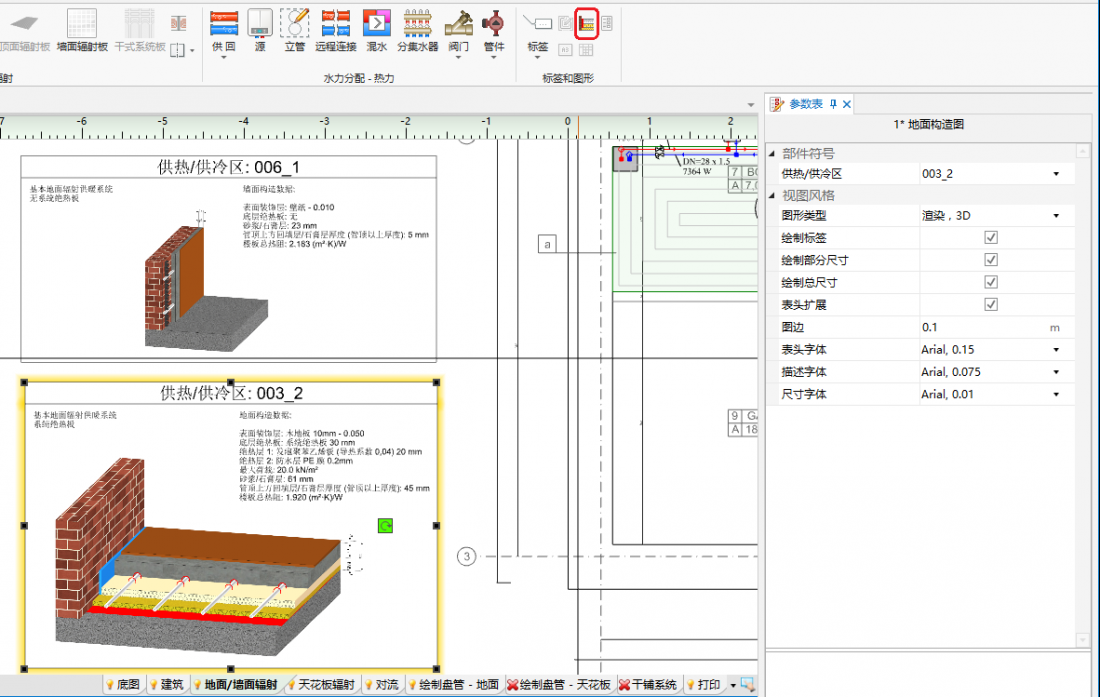The image size is (1100, 697).
Task: Expand the 图形类型 dropdown
Action: pos(1056,216)
